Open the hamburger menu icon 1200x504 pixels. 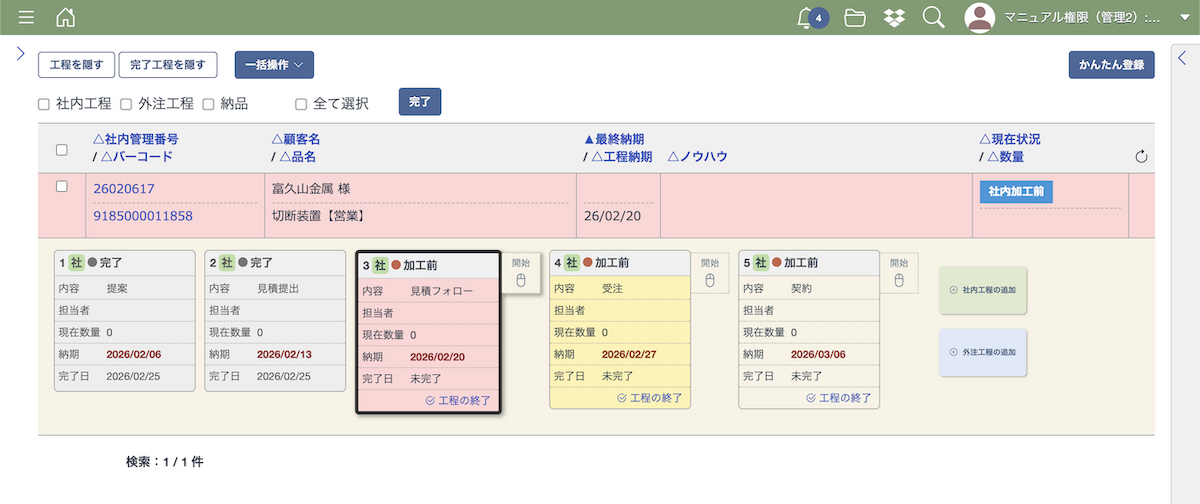[x=26, y=17]
